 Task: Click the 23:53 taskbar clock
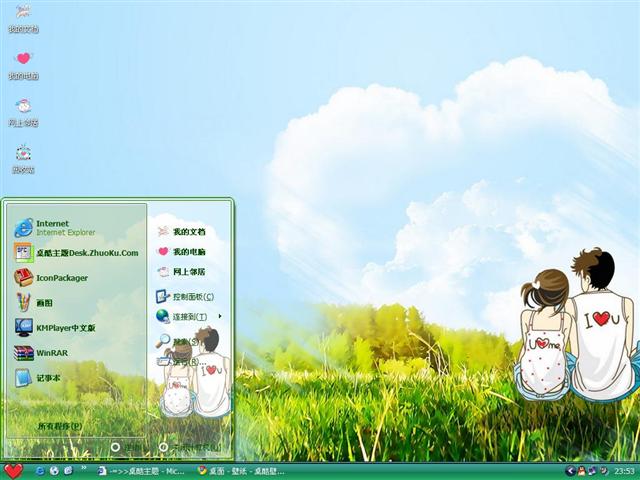624,471
